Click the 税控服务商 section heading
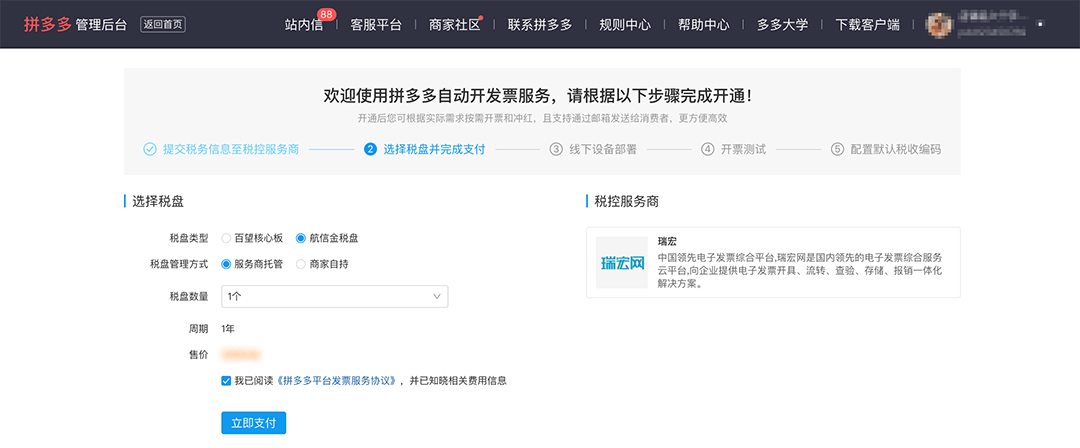 pos(627,201)
